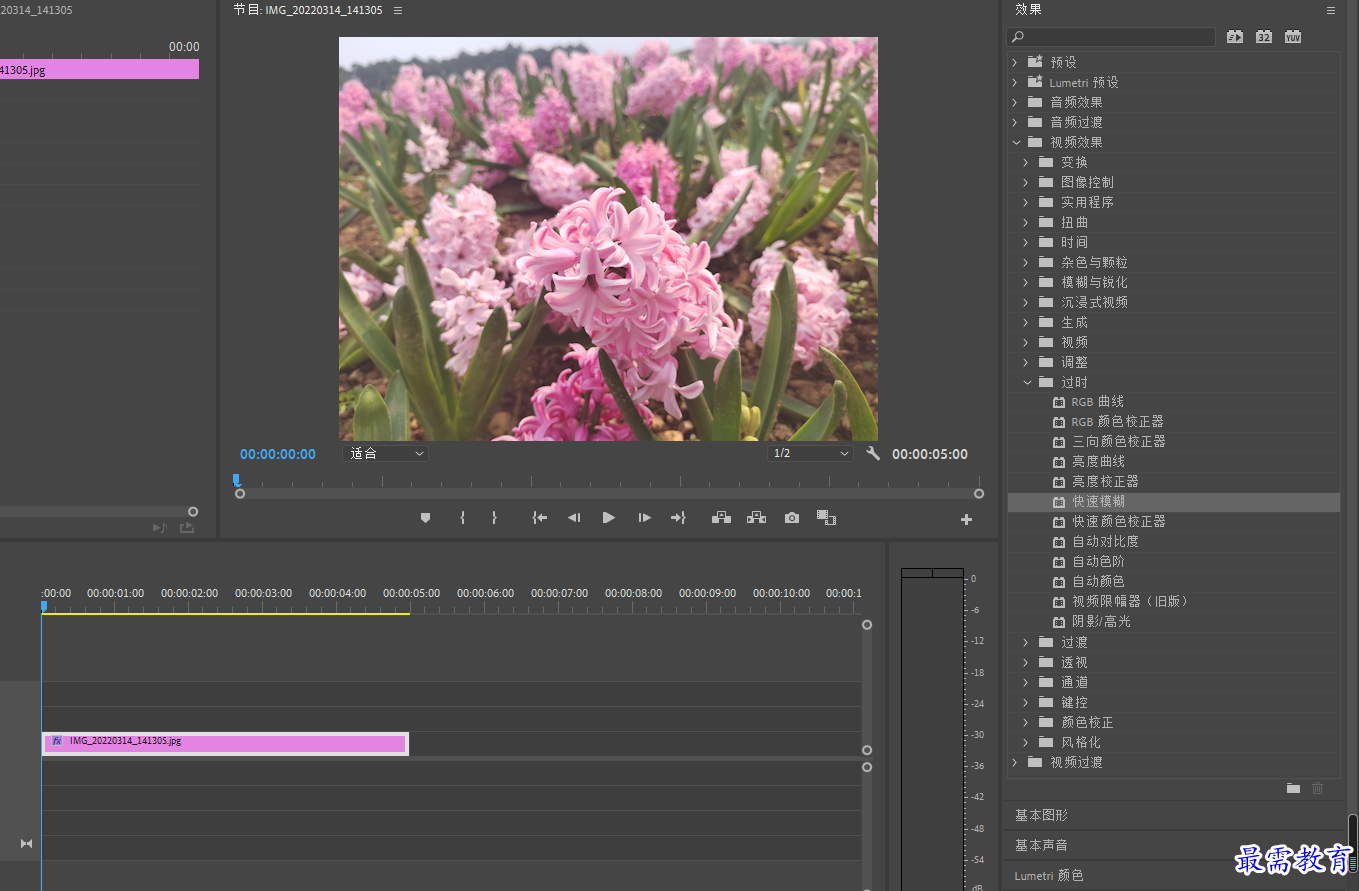Open 基本图形 panel tab
Screen dimensions: 1359x891
pos(1041,815)
